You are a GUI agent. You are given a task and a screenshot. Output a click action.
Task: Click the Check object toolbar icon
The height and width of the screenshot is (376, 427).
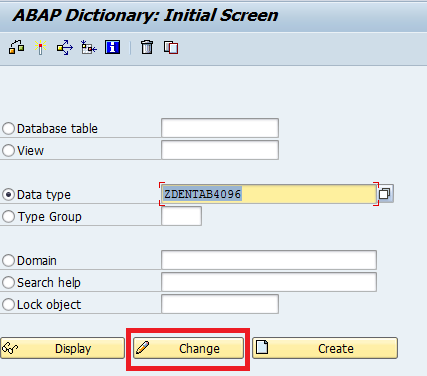coord(16,47)
